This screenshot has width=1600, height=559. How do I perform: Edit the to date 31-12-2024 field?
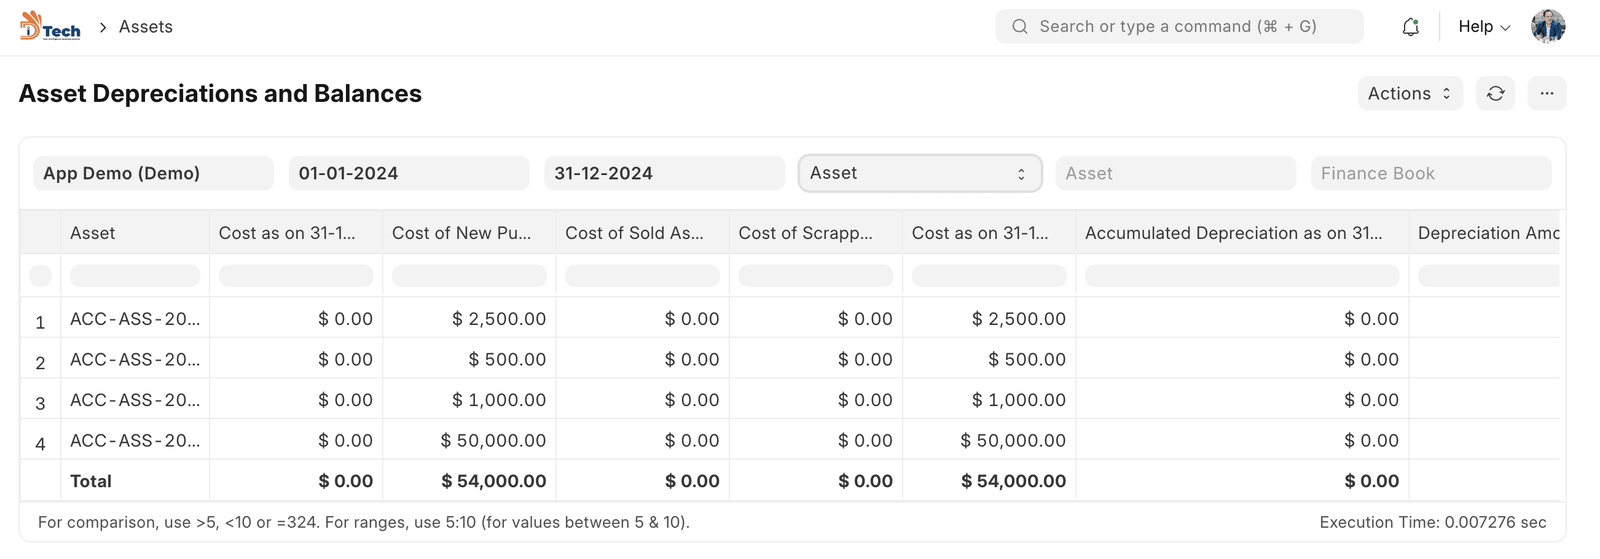[664, 173]
